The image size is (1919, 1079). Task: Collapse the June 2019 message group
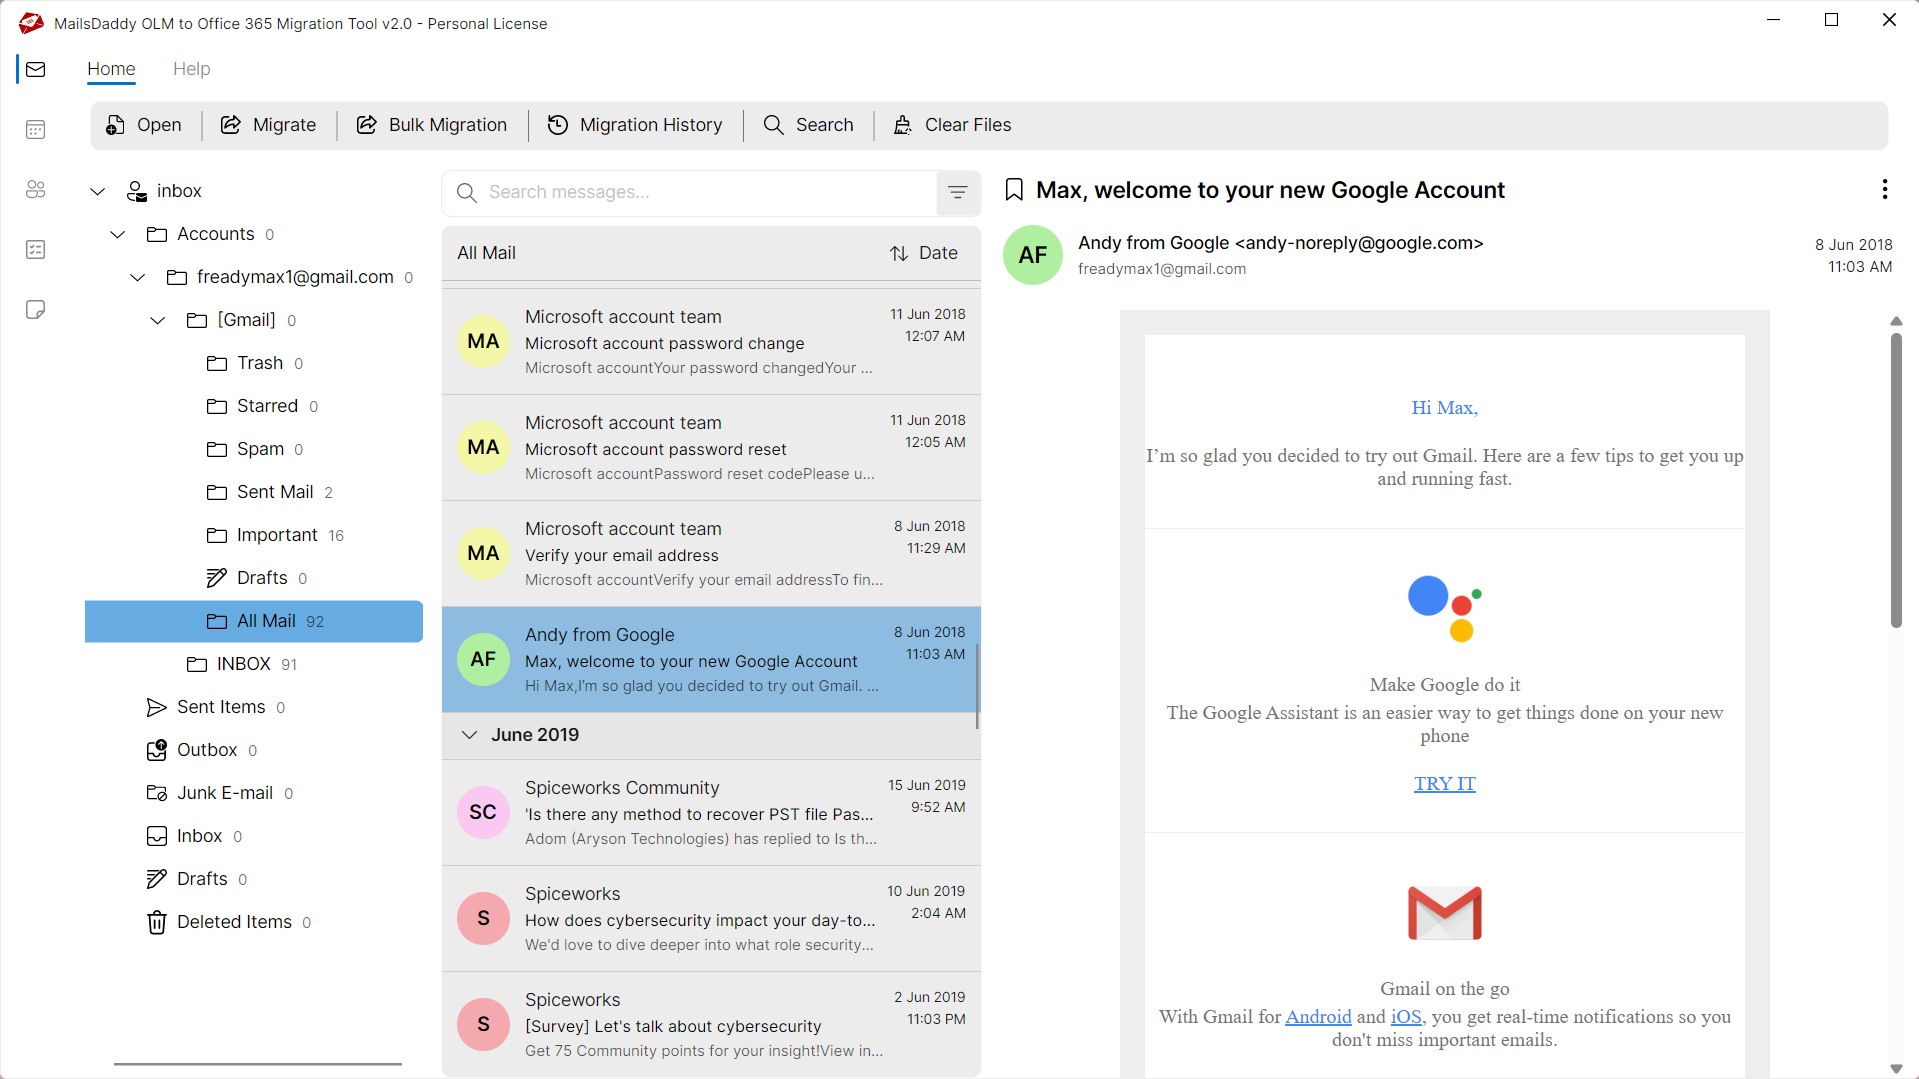click(470, 735)
